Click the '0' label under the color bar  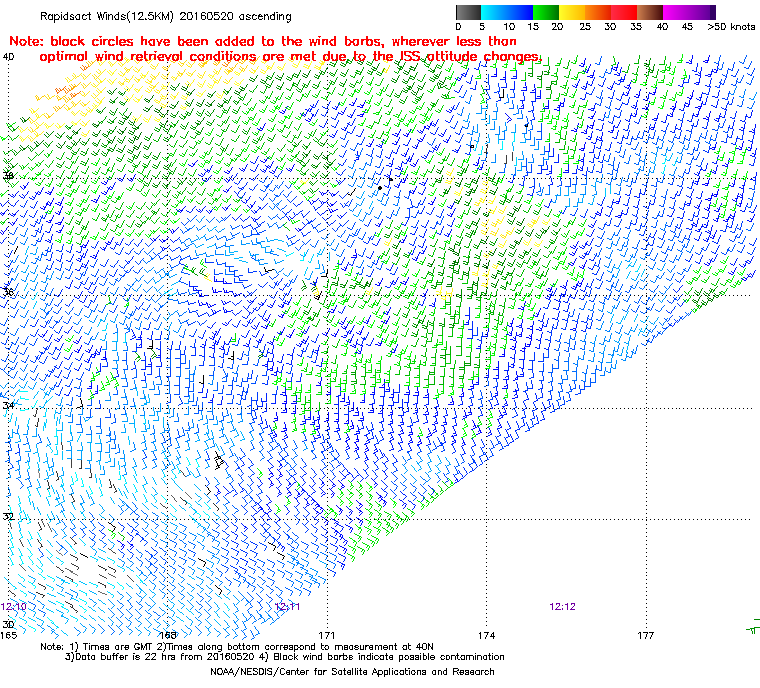tap(459, 27)
